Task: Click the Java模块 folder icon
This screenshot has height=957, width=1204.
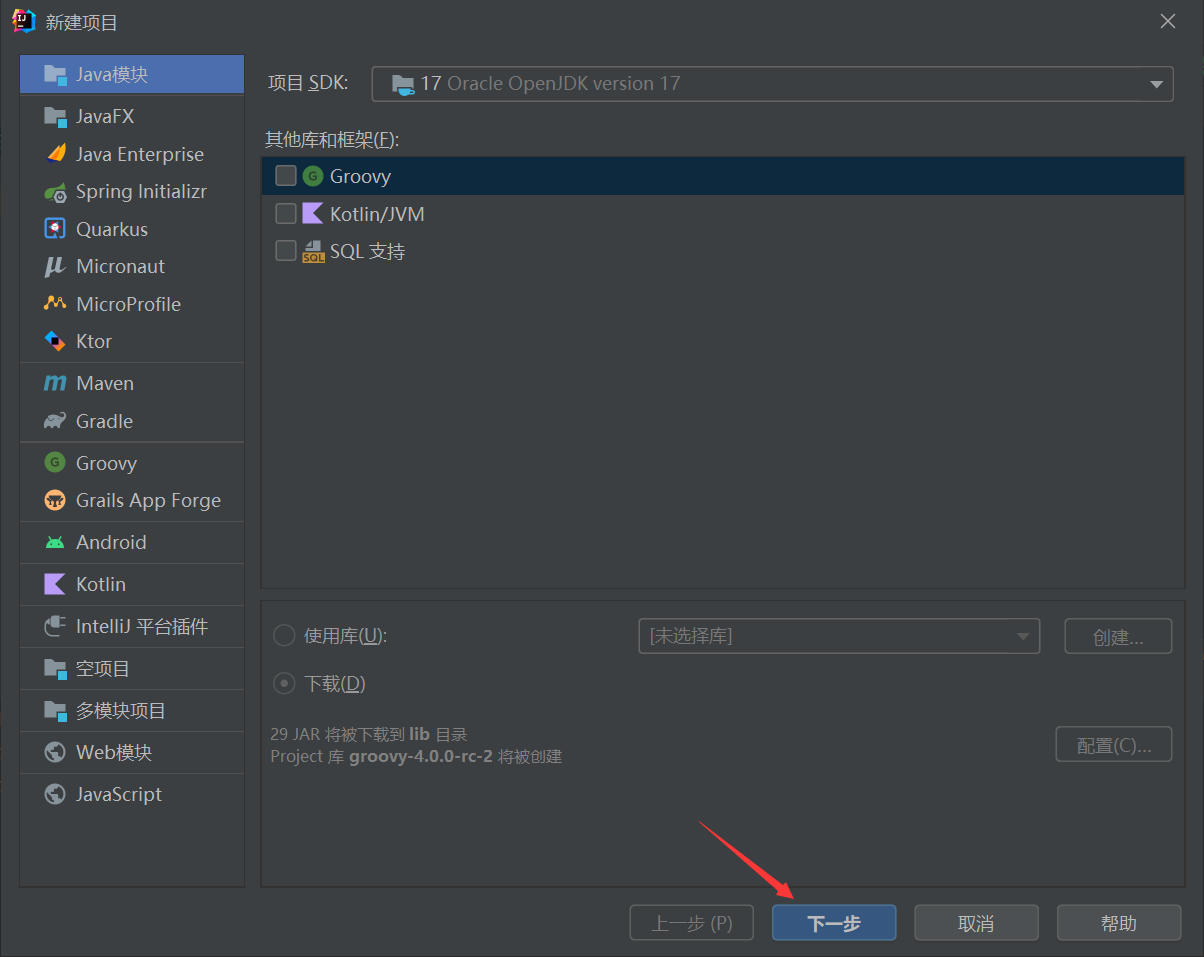Action: [x=55, y=75]
